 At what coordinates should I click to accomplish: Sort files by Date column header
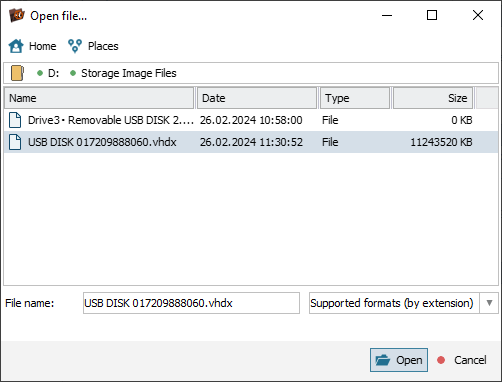(x=257, y=98)
